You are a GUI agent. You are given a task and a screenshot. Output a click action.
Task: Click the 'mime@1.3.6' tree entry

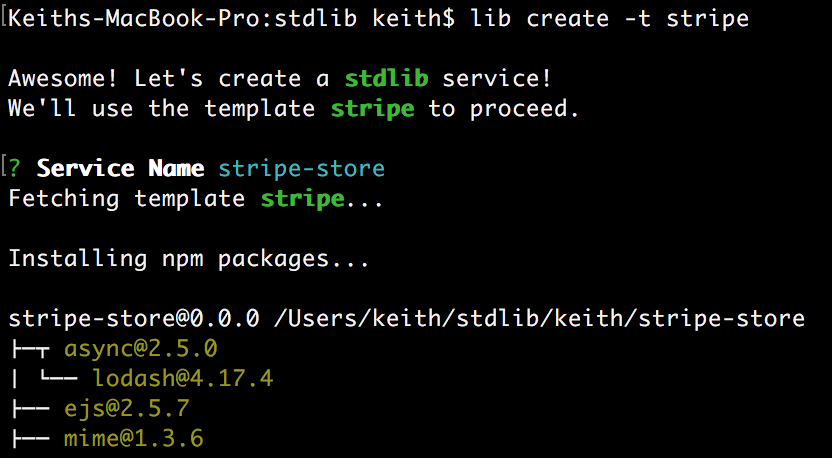click(134, 438)
